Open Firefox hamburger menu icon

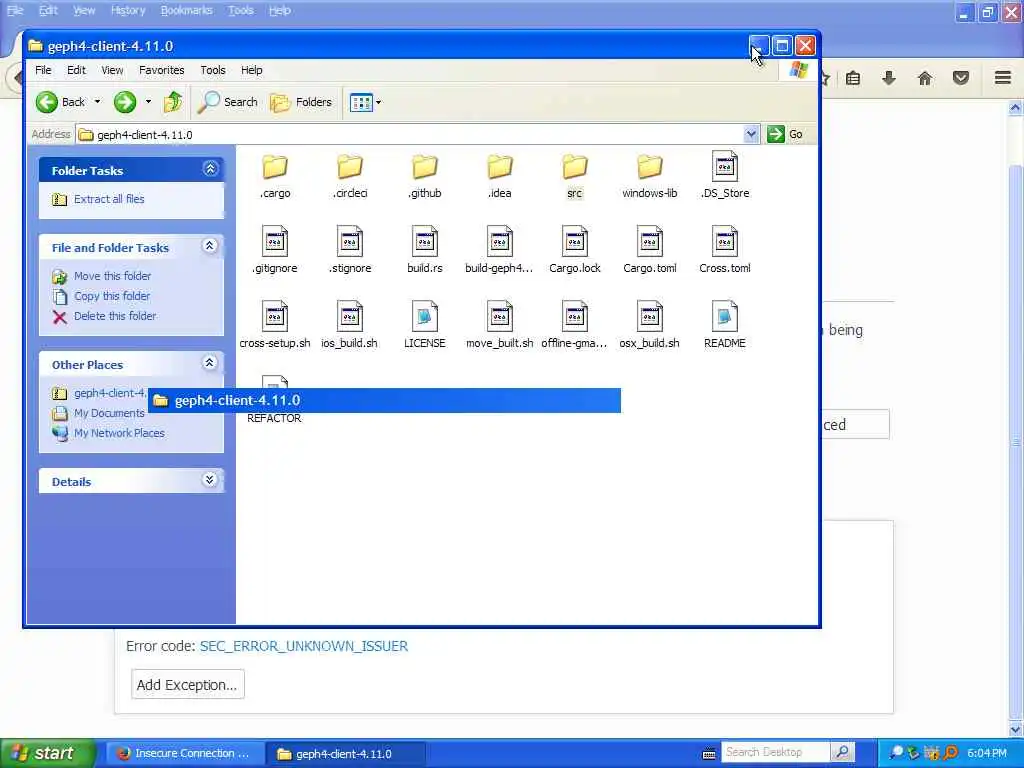click(x=1003, y=78)
